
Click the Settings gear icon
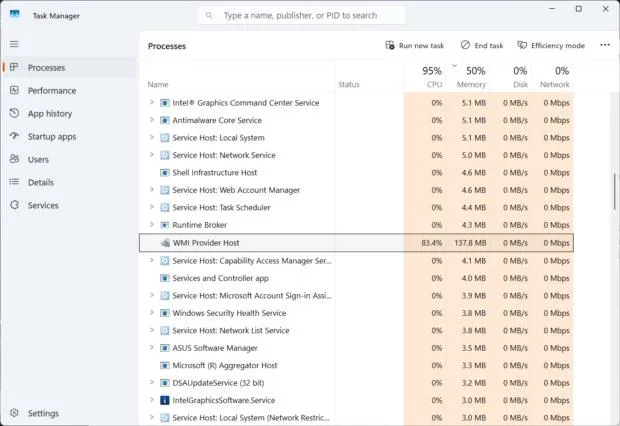pyautogui.click(x=14, y=413)
